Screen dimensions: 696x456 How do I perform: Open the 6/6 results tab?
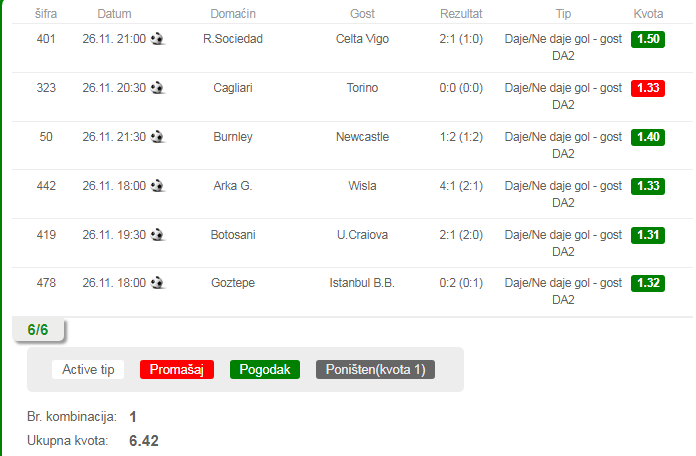tap(38, 330)
